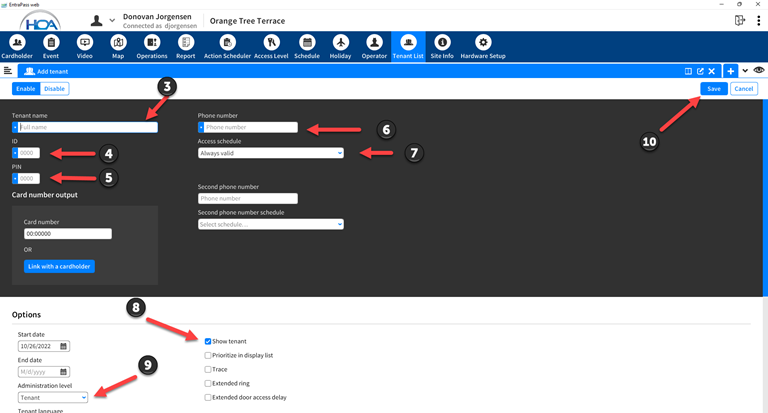Switch to the Tenant List tab
The image size is (768, 413).
(x=407, y=46)
